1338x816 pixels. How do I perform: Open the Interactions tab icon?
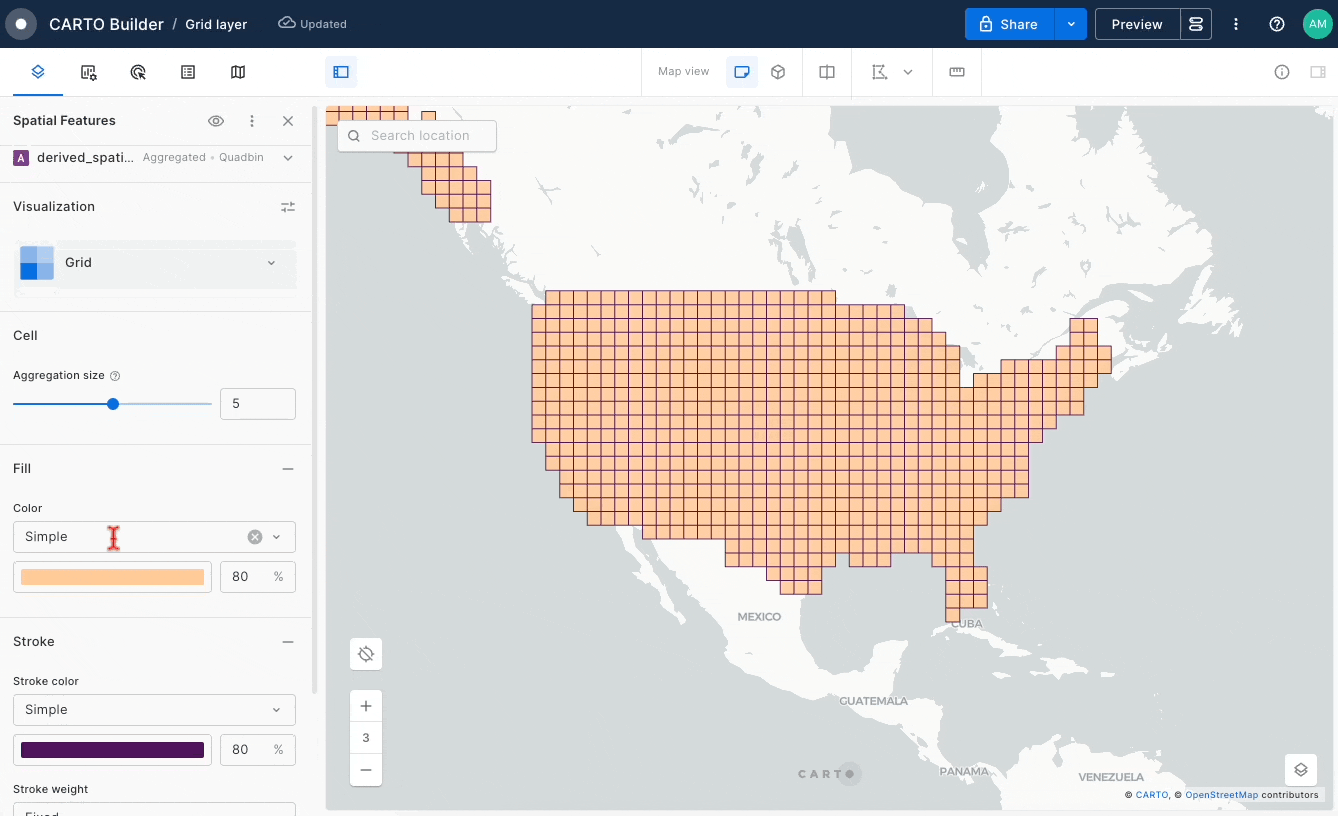[x=138, y=72]
